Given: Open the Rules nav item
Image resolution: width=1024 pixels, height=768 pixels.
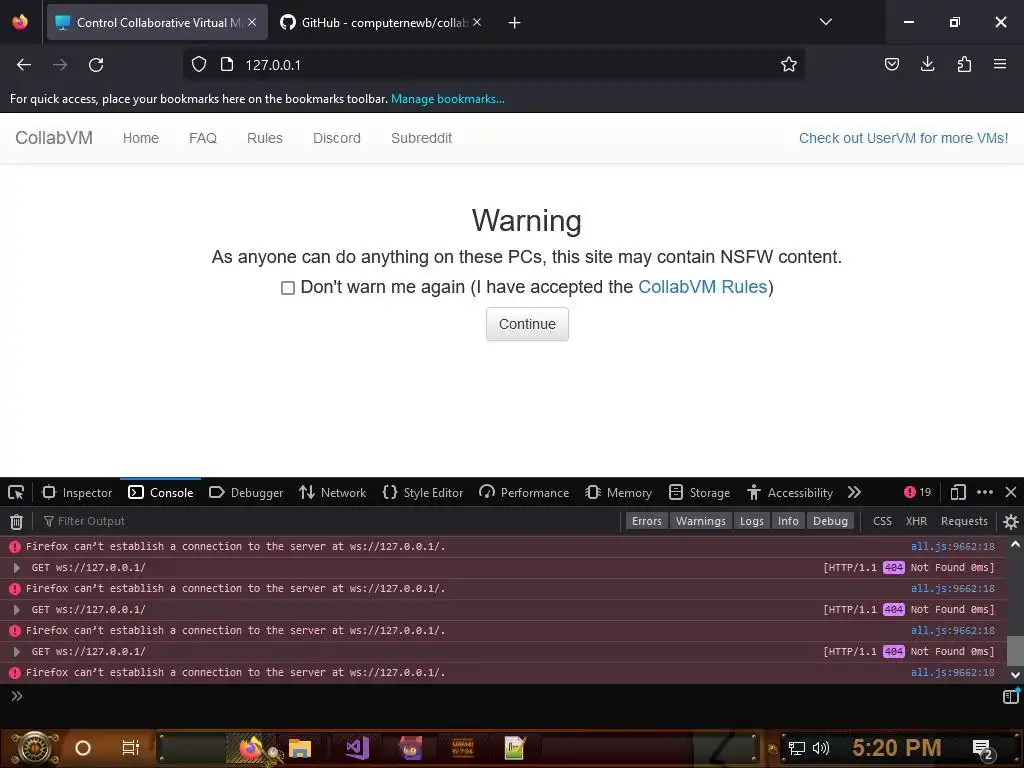Looking at the screenshot, I should click(264, 138).
